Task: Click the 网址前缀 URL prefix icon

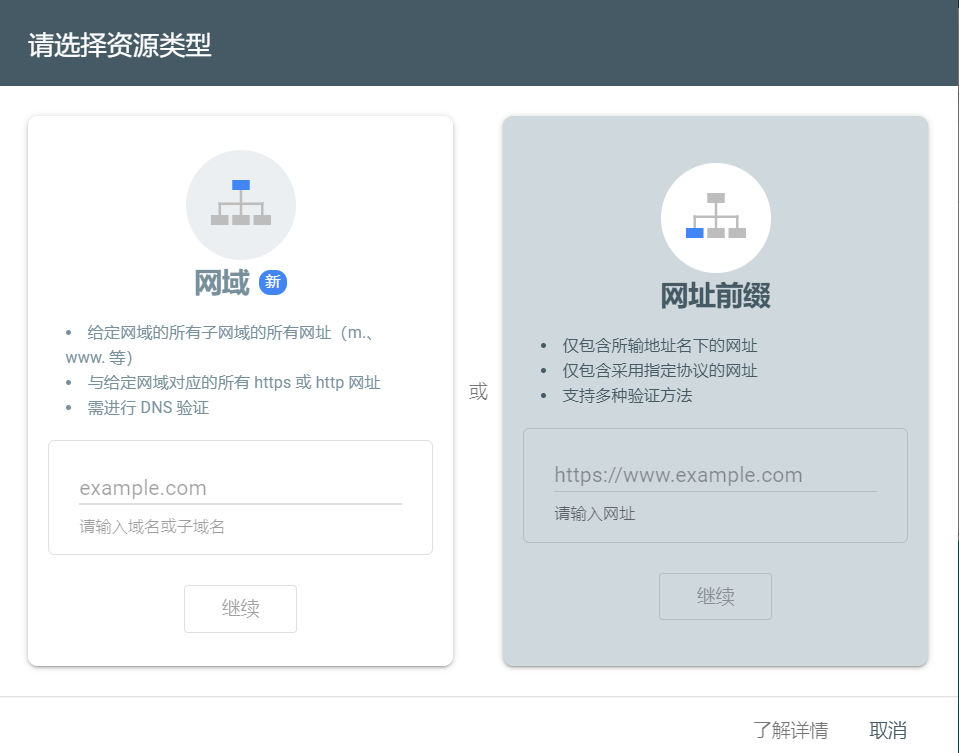Action: click(715, 217)
